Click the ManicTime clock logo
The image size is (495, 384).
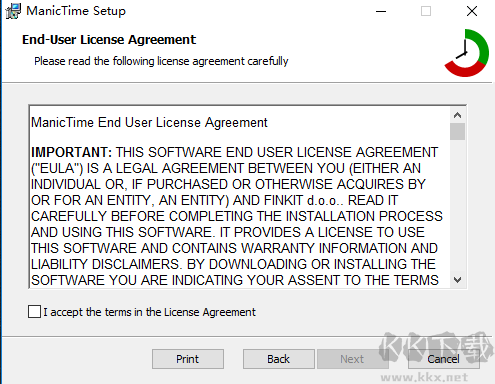[x=467, y=53]
